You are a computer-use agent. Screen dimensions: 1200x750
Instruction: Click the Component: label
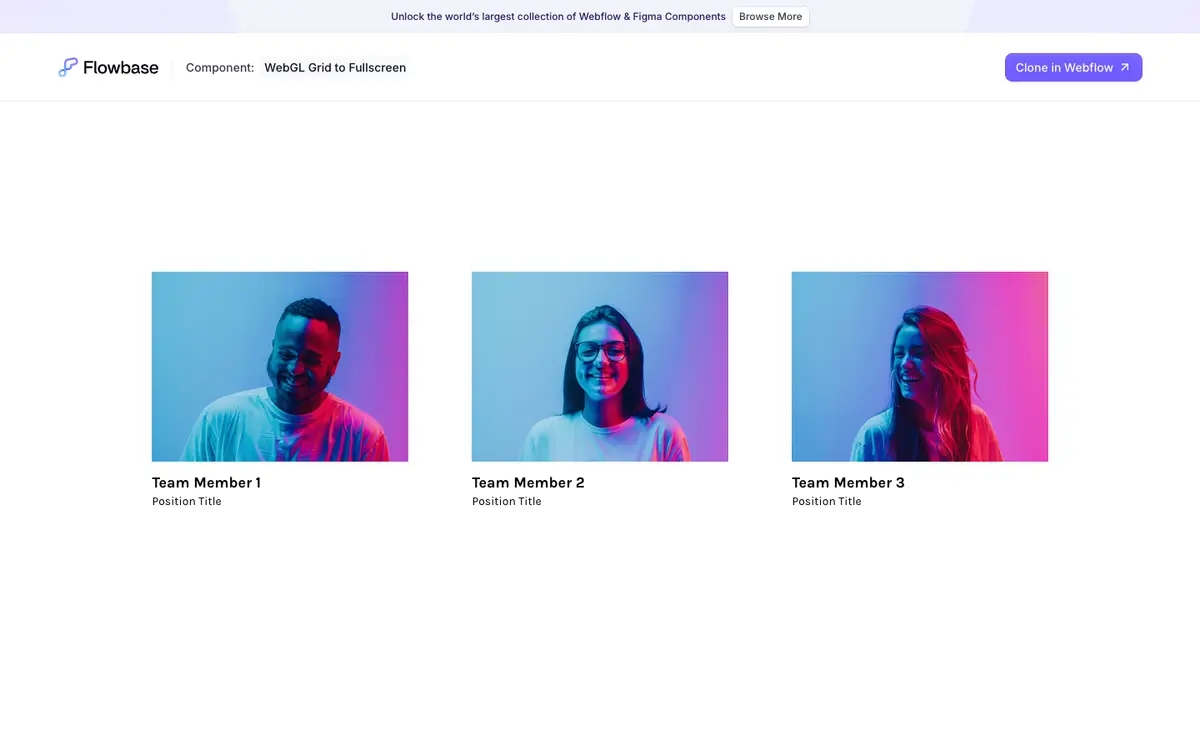tap(220, 68)
